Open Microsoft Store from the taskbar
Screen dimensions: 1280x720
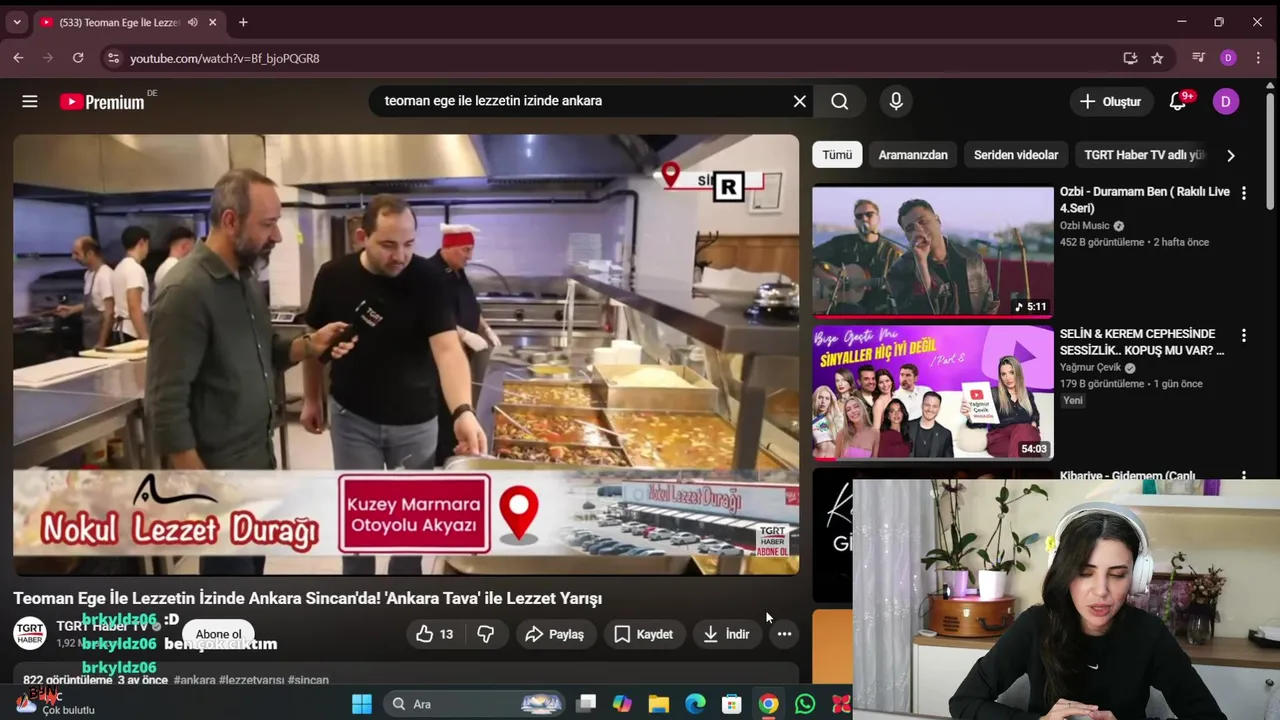pyautogui.click(x=732, y=704)
